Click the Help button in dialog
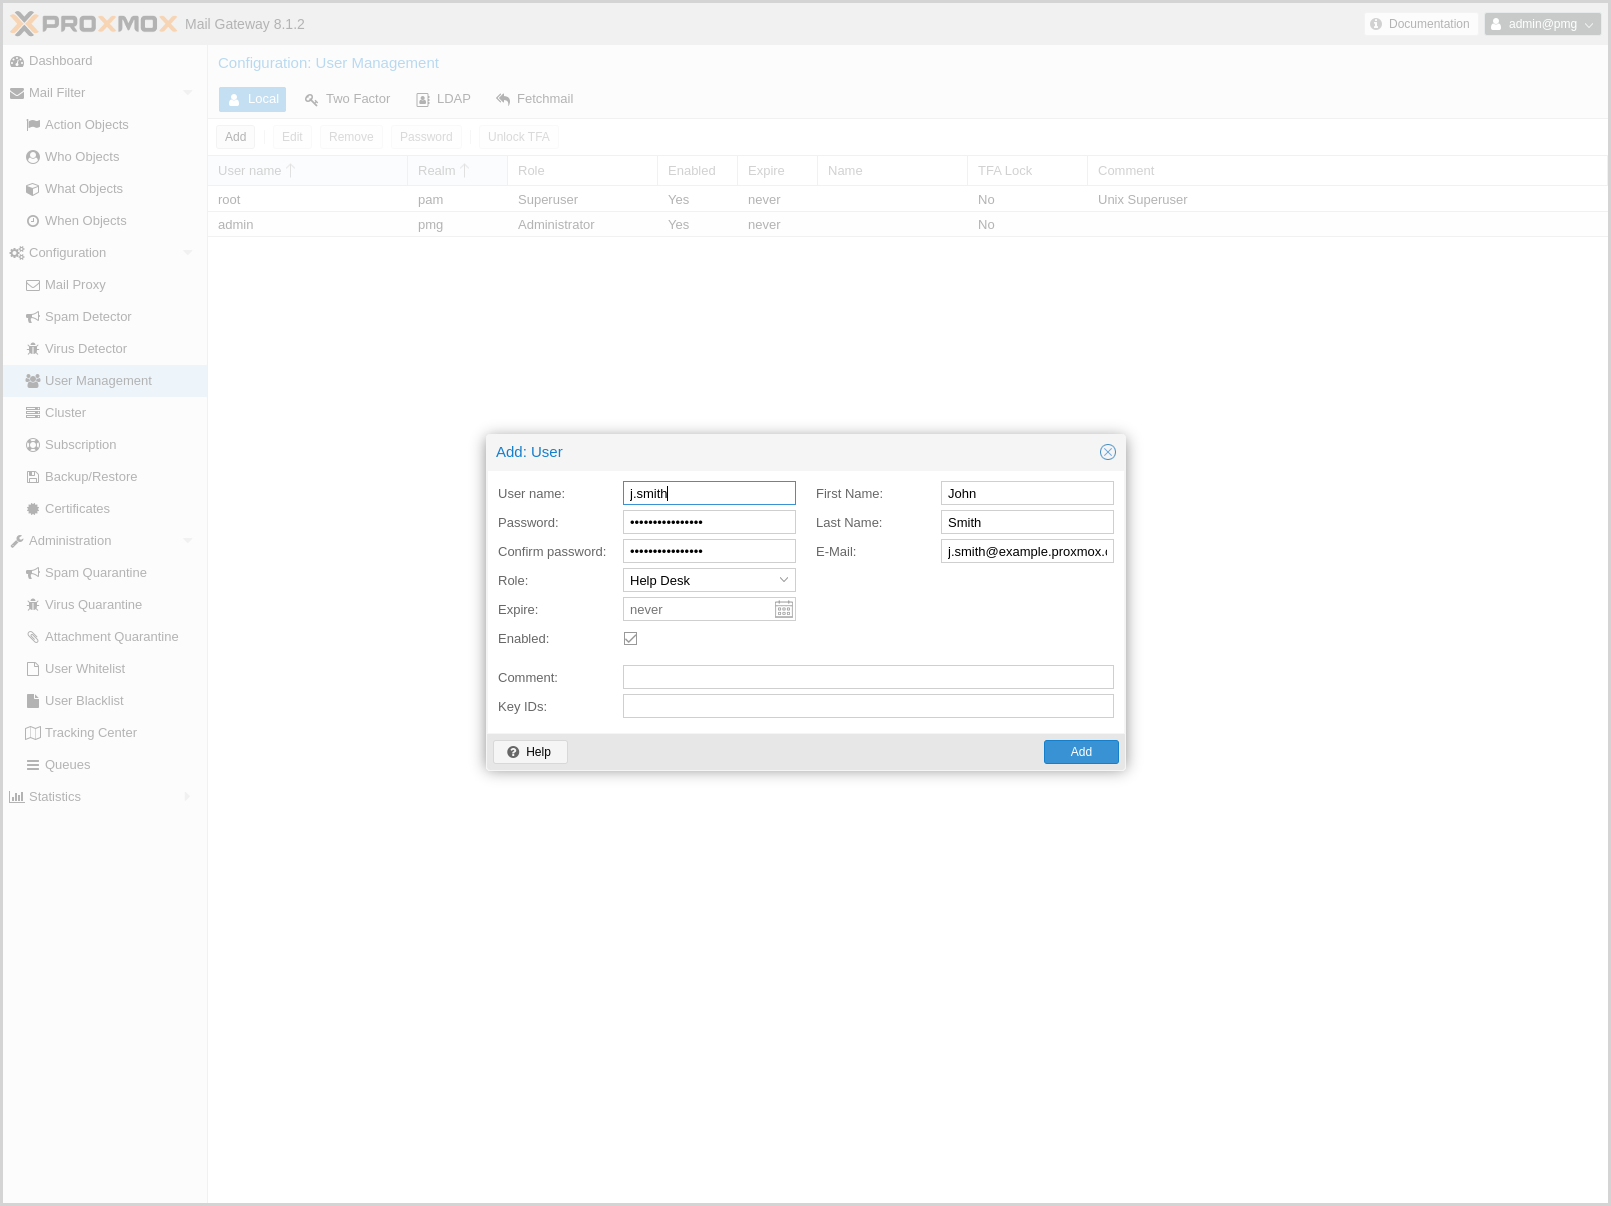The width and height of the screenshot is (1611, 1206). 530,752
